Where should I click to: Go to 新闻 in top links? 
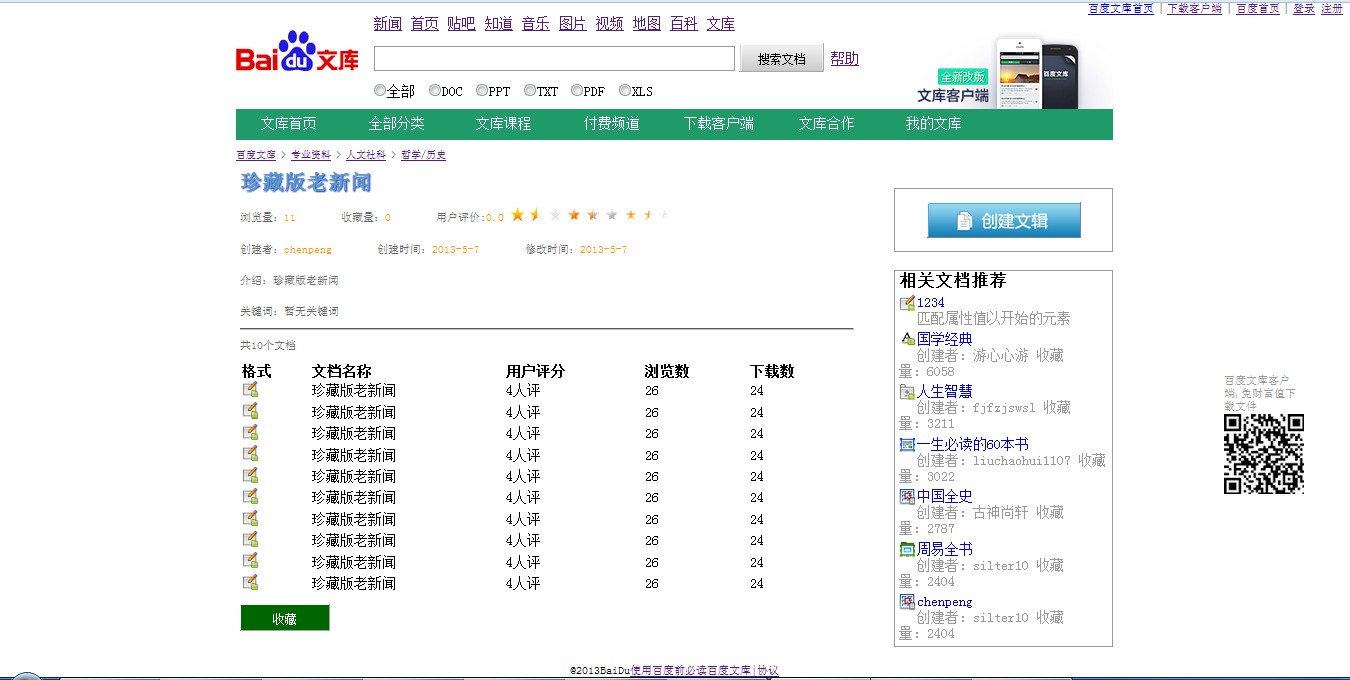click(x=388, y=23)
